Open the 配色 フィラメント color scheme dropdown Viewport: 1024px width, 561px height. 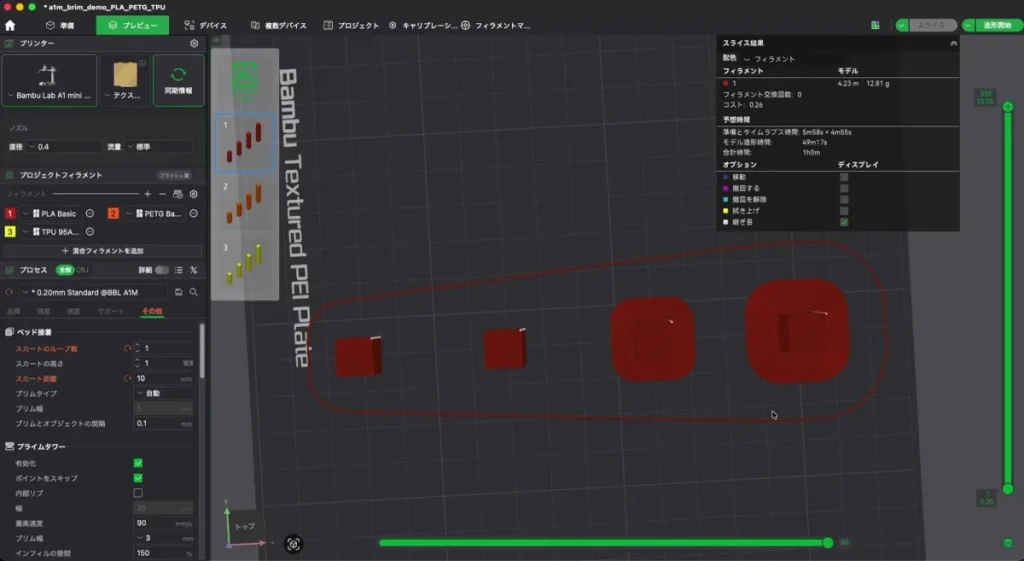coord(769,59)
